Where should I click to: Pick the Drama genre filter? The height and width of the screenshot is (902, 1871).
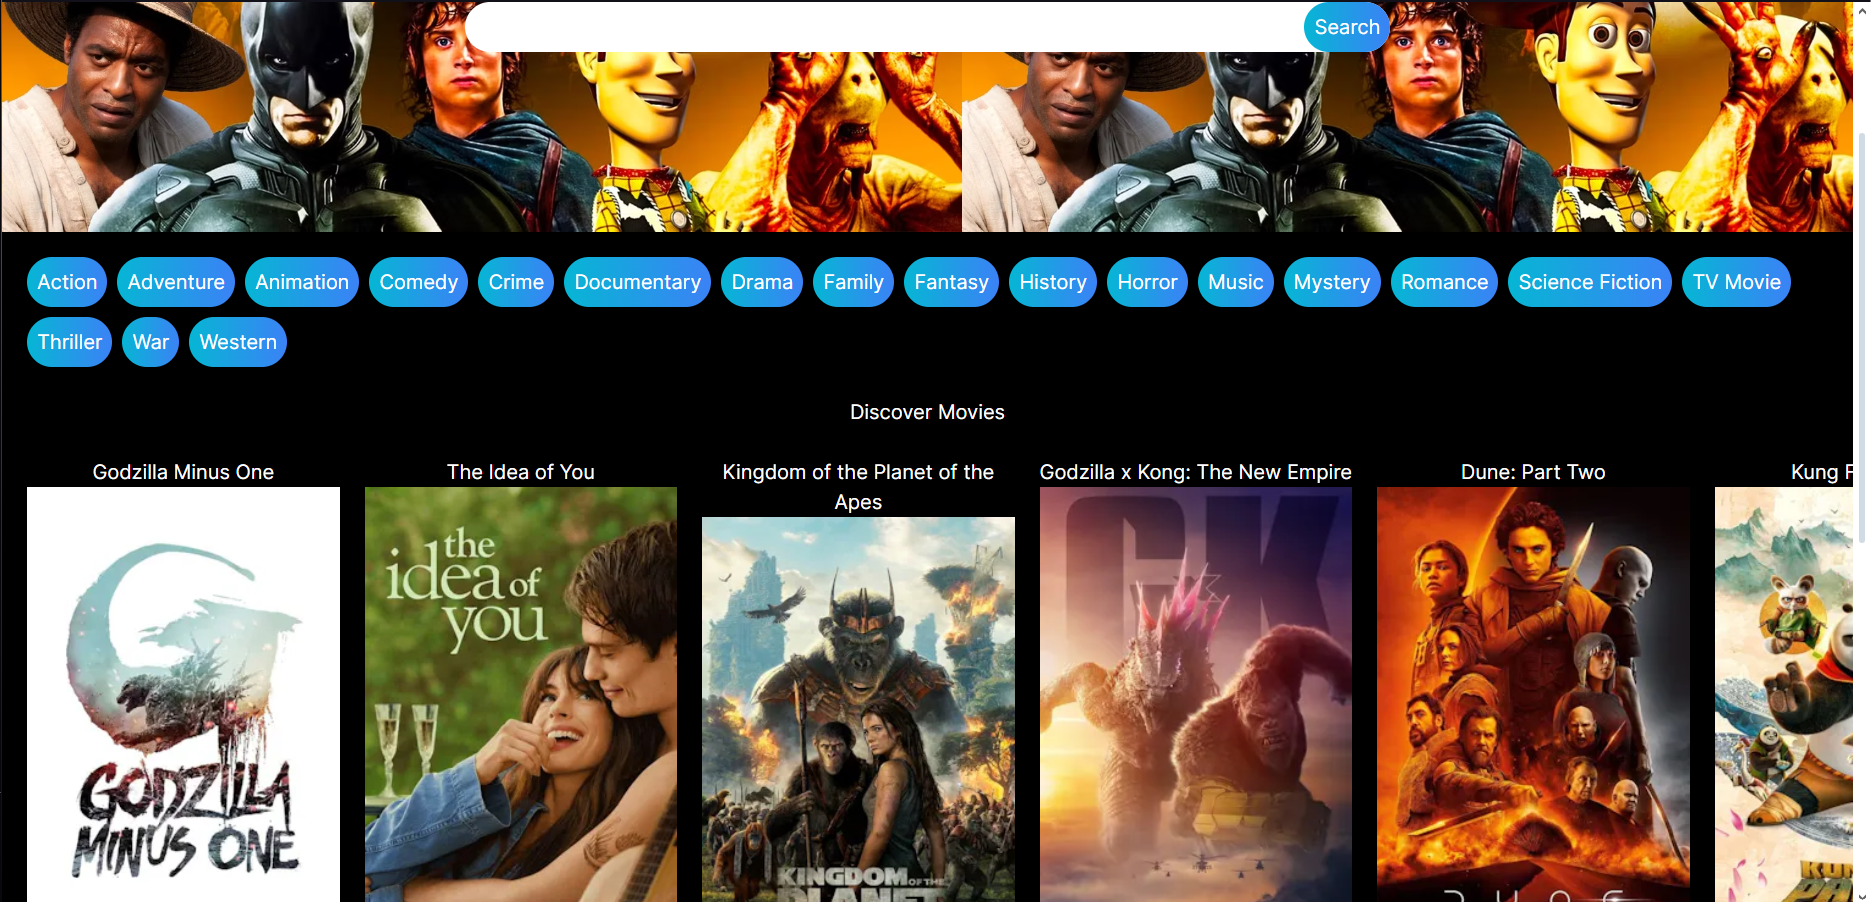762,282
